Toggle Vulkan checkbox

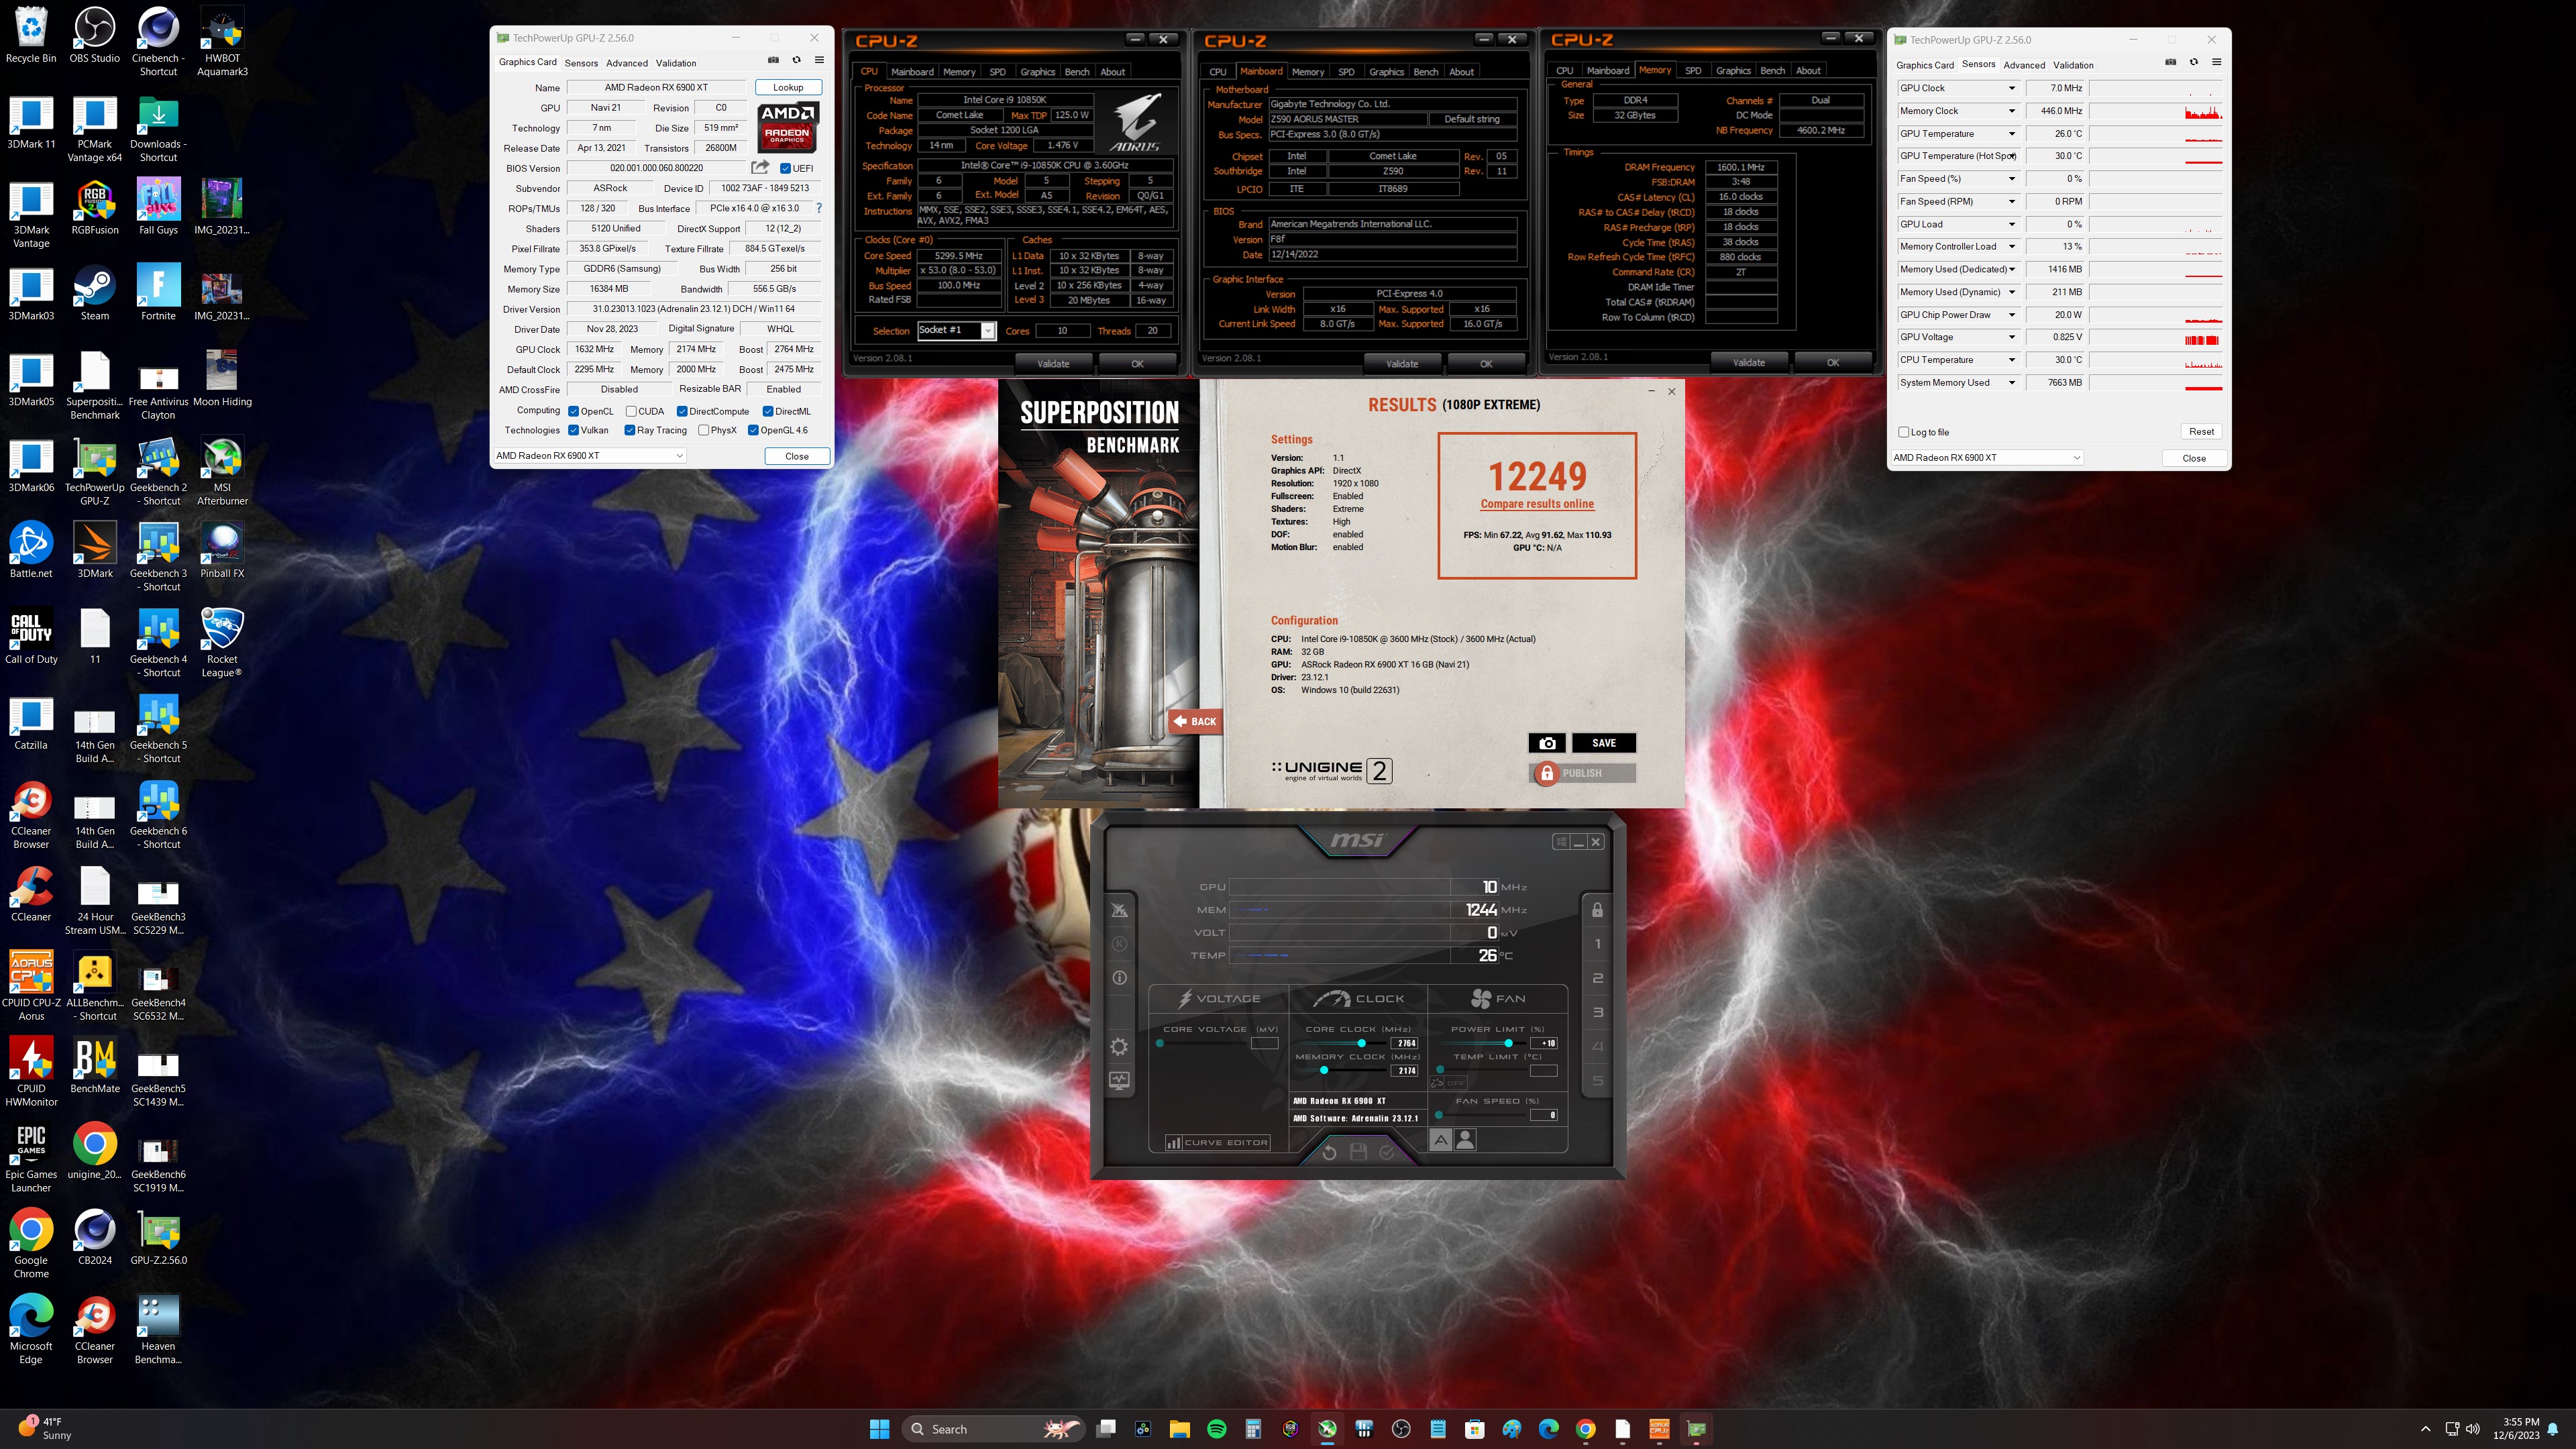(574, 430)
